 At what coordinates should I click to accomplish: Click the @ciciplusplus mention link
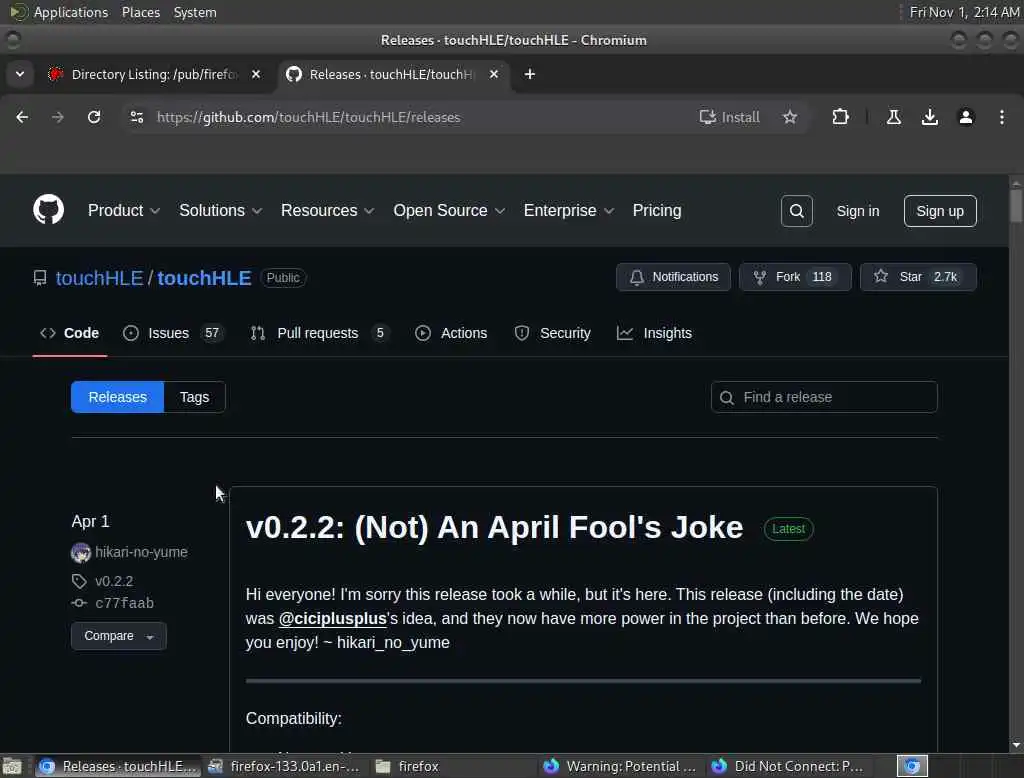pyautogui.click(x=332, y=619)
